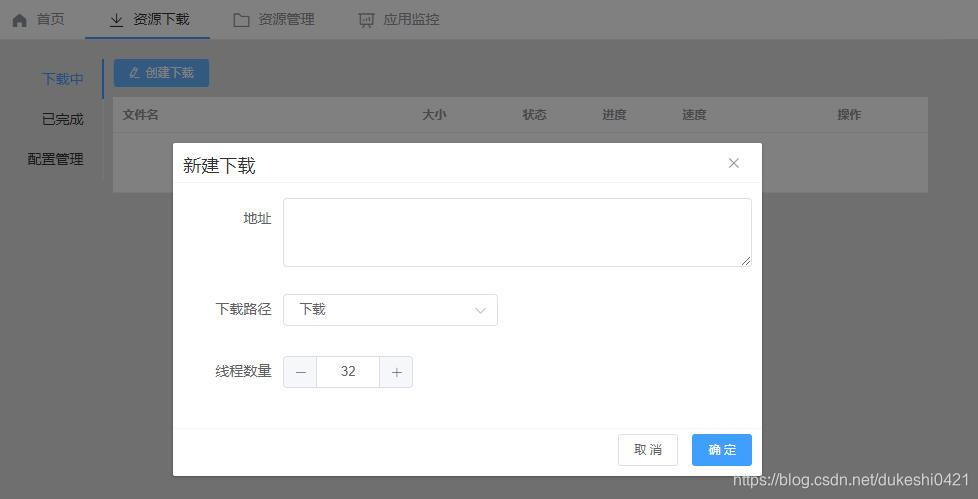Close the 新建下载 dialog with X
Image resolution: width=978 pixels, height=499 pixels.
pyautogui.click(x=734, y=163)
